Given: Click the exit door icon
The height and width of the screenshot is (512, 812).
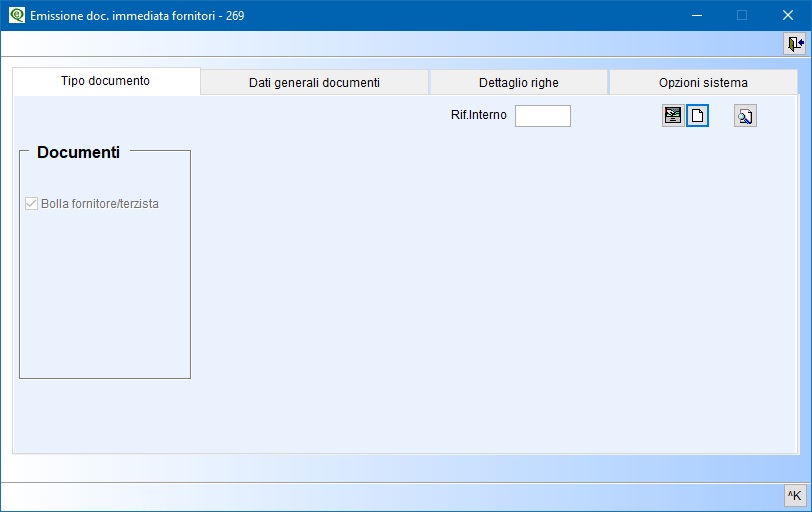Looking at the screenshot, I should [x=794, y=44].
